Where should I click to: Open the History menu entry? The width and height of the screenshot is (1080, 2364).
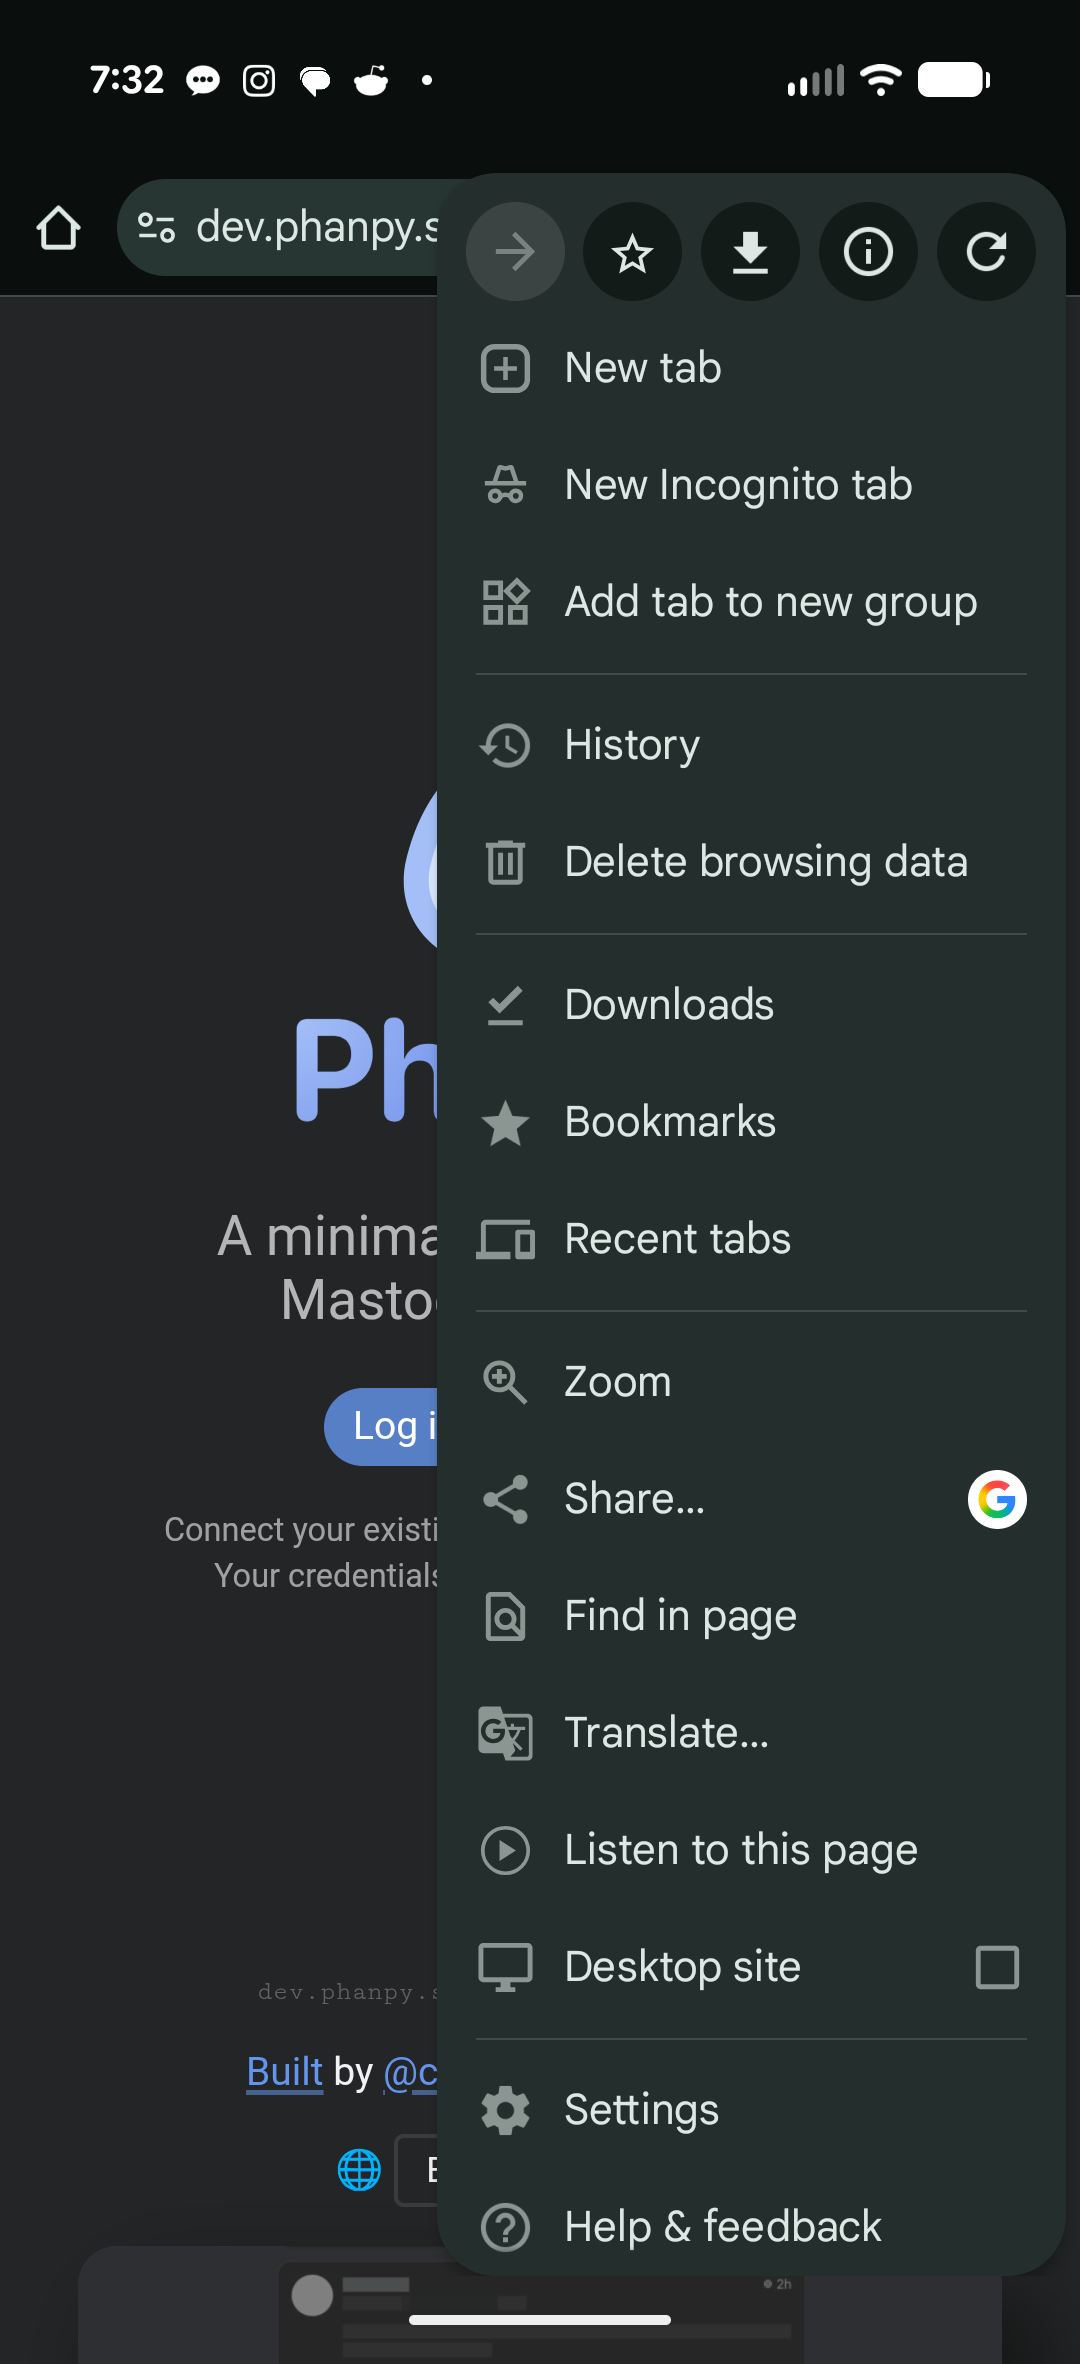632,745
